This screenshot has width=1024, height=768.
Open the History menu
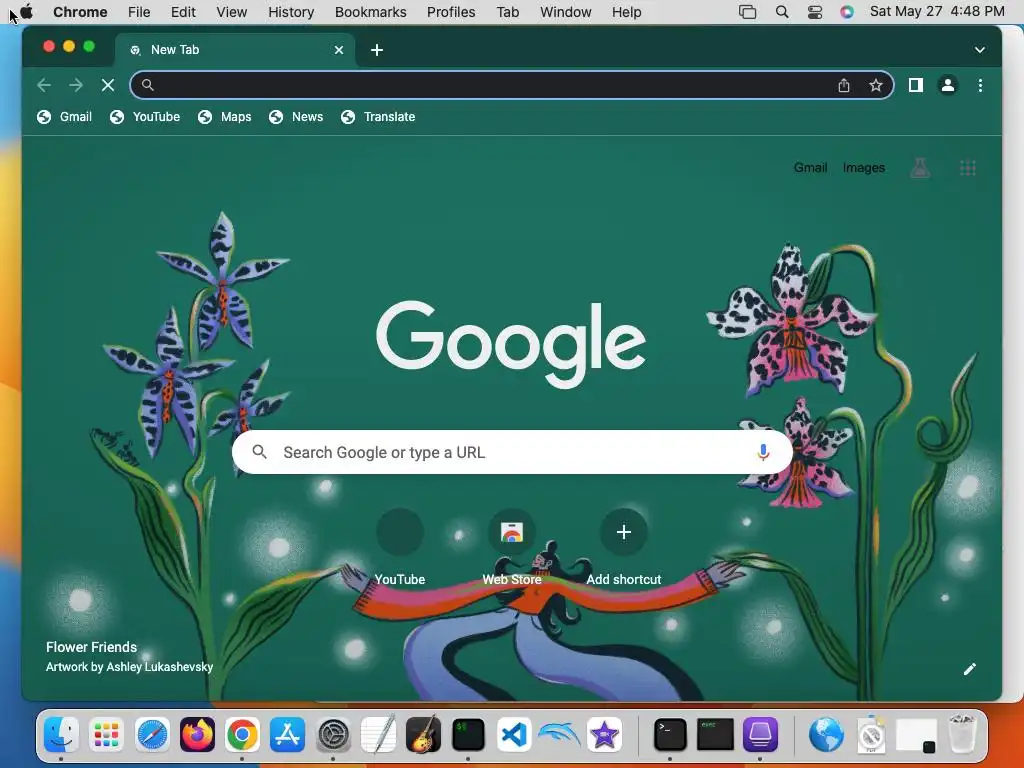(291, 12)
